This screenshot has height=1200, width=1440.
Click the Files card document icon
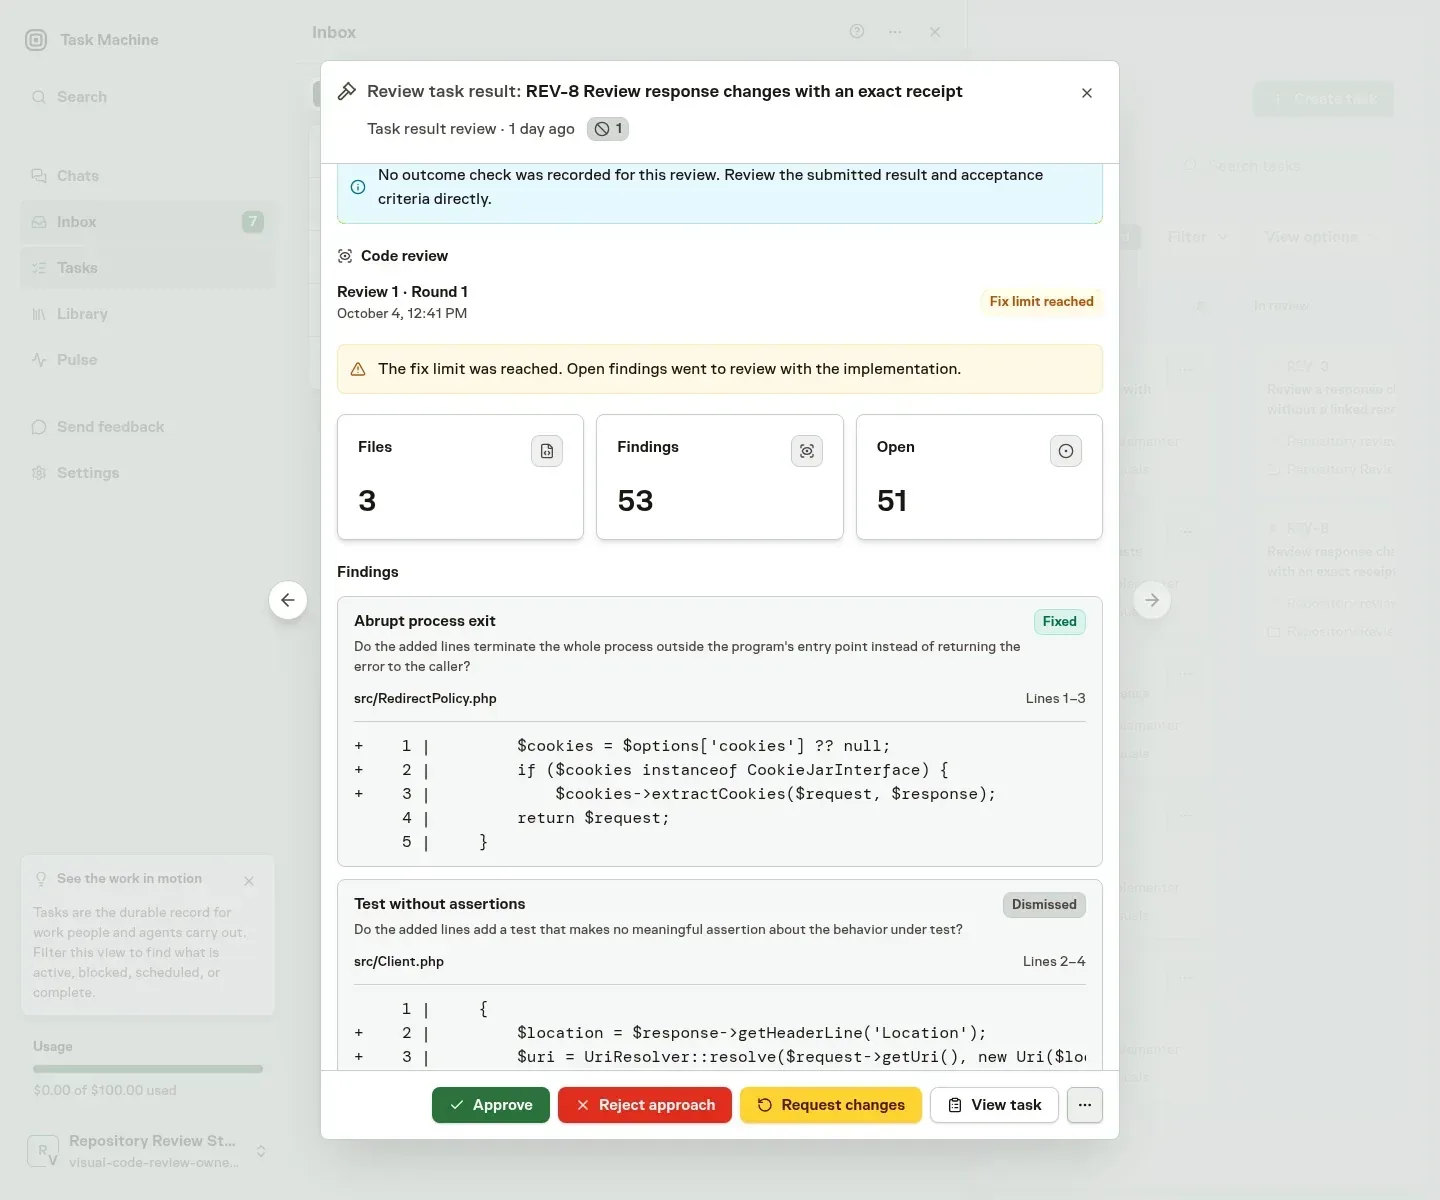coord(547,451)
